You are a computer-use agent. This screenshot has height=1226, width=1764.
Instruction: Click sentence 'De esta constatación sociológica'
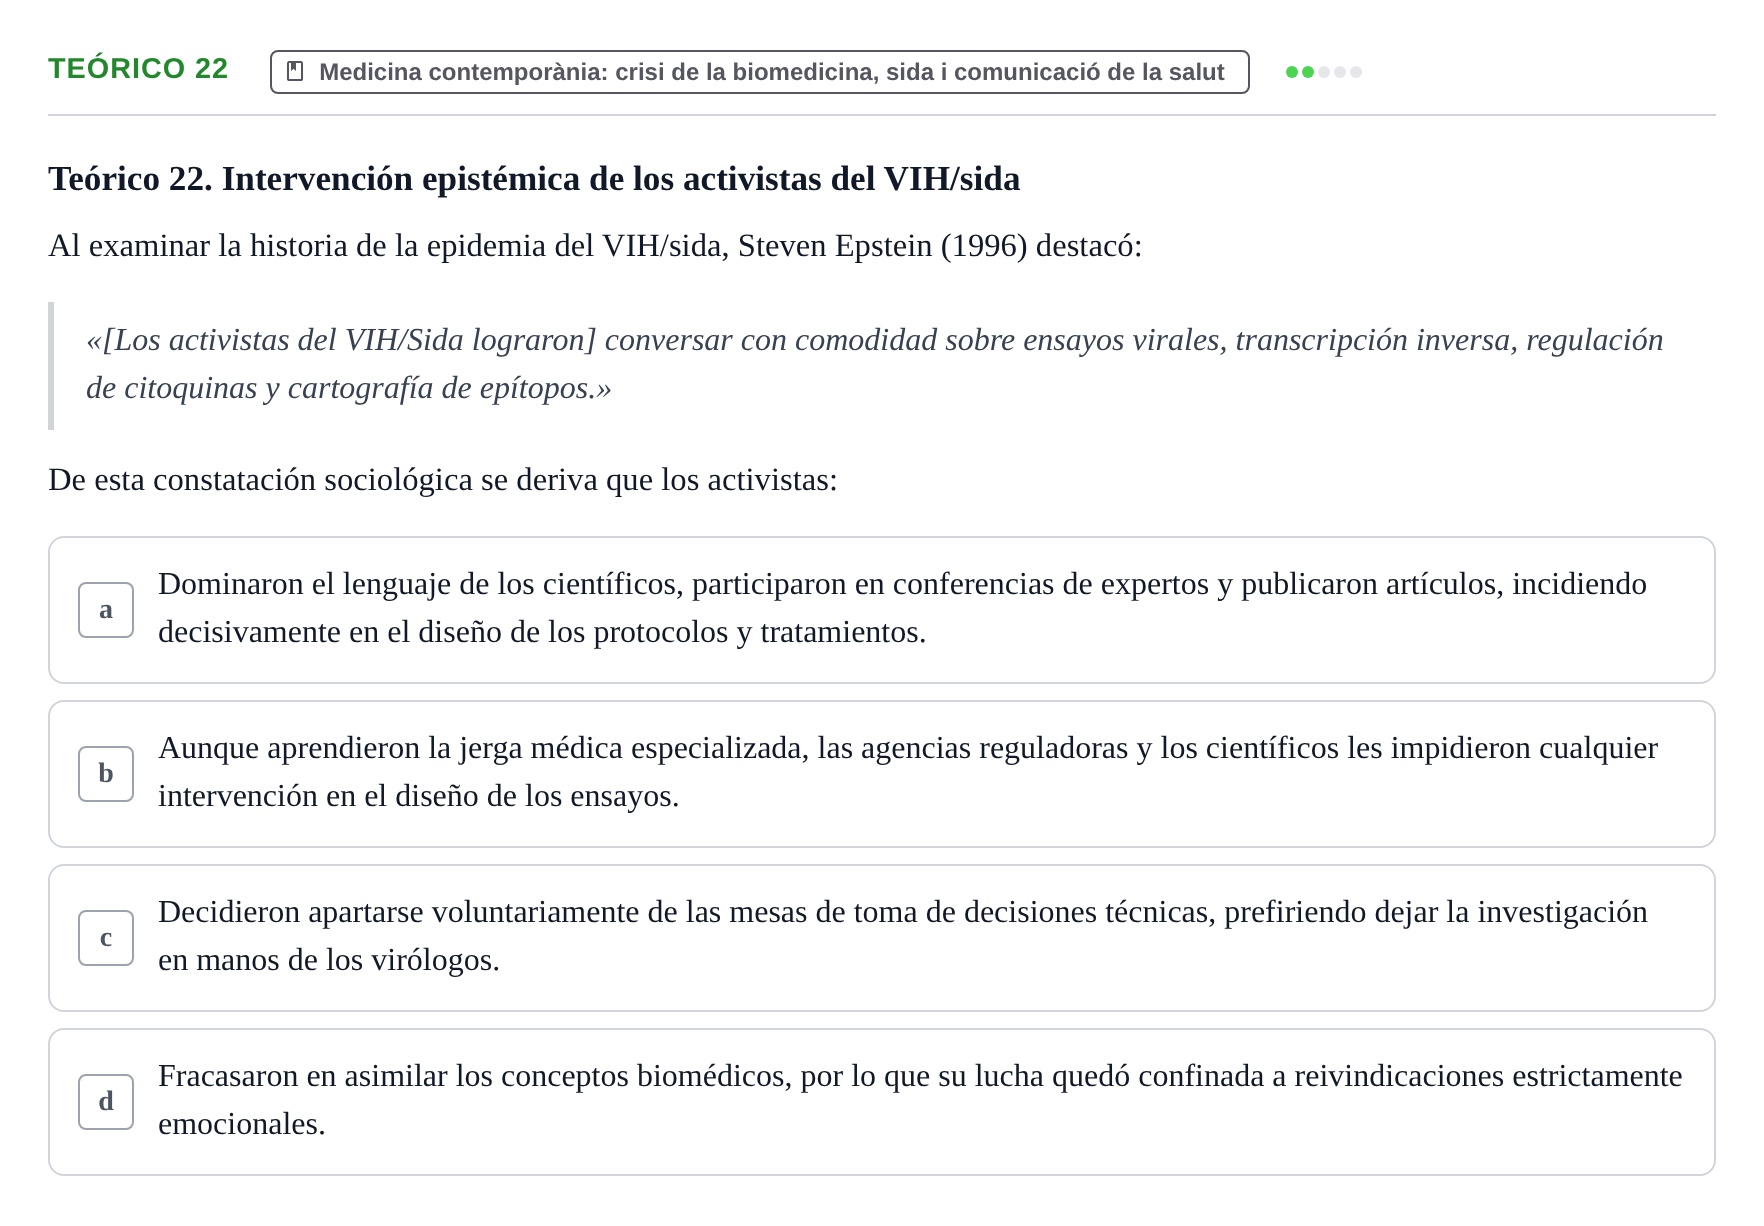pyautogui.click(x=443, y=480)
